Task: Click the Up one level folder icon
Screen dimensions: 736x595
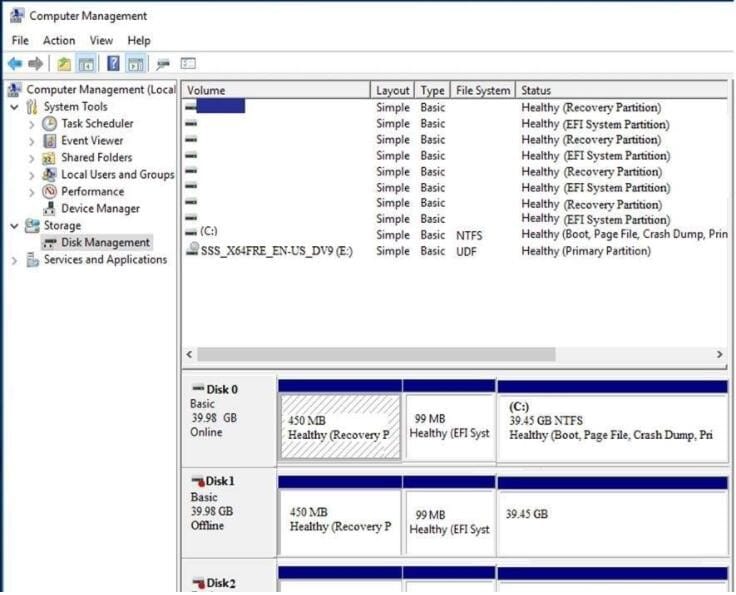Action: tap(64, 64)
